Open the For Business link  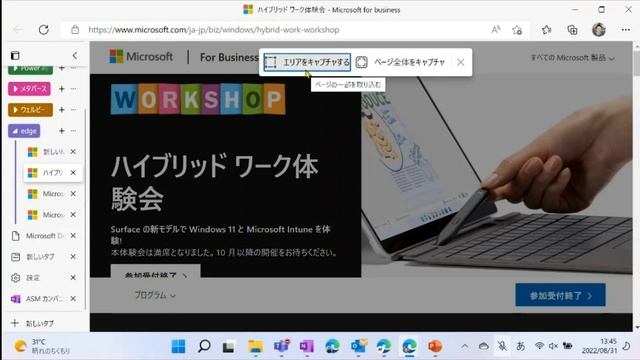pos(229,57)
